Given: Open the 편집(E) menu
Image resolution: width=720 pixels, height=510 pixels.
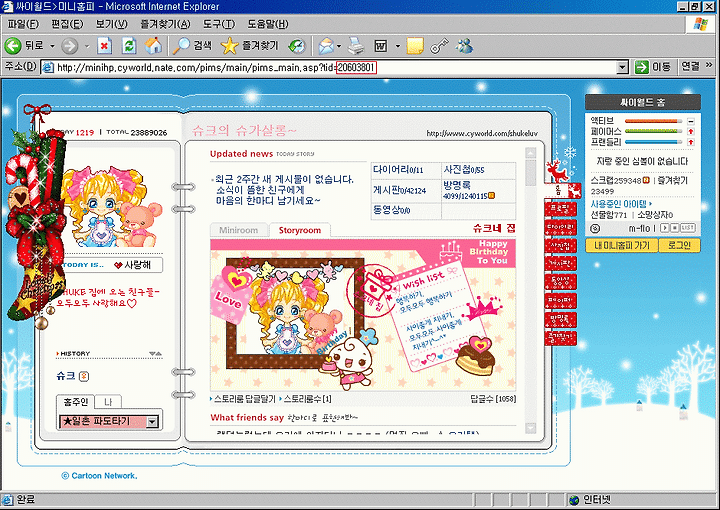Looking at the screenshot, I should point(67,24).
